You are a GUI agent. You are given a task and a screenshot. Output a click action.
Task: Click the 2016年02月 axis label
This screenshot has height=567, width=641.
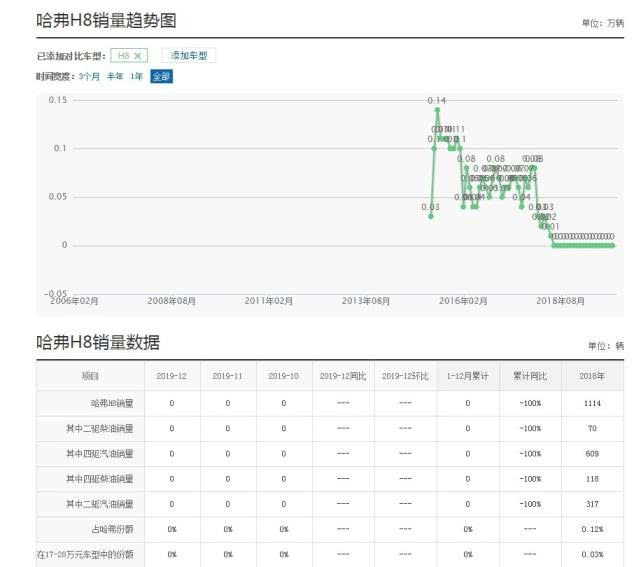[463, 301]
